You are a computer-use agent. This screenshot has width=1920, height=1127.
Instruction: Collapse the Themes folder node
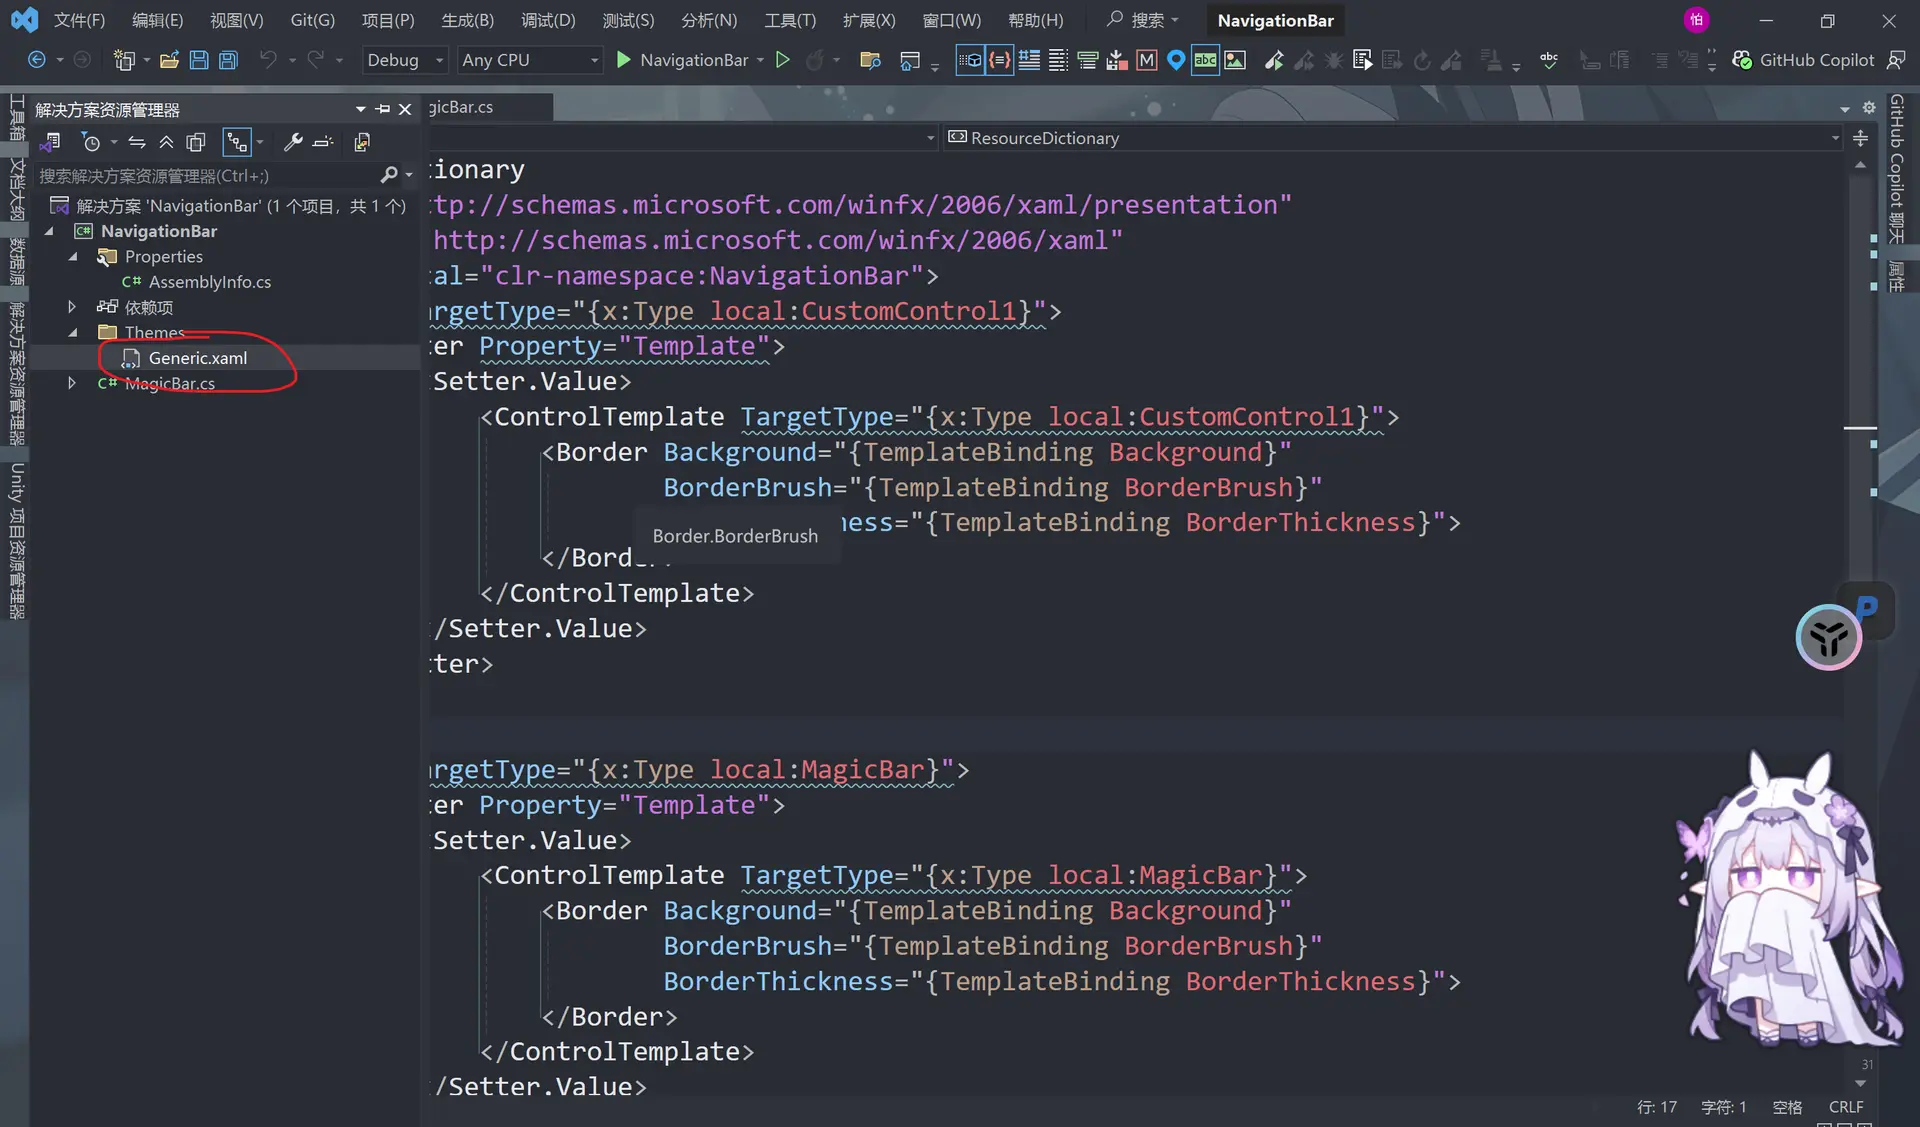click(73, 332)
